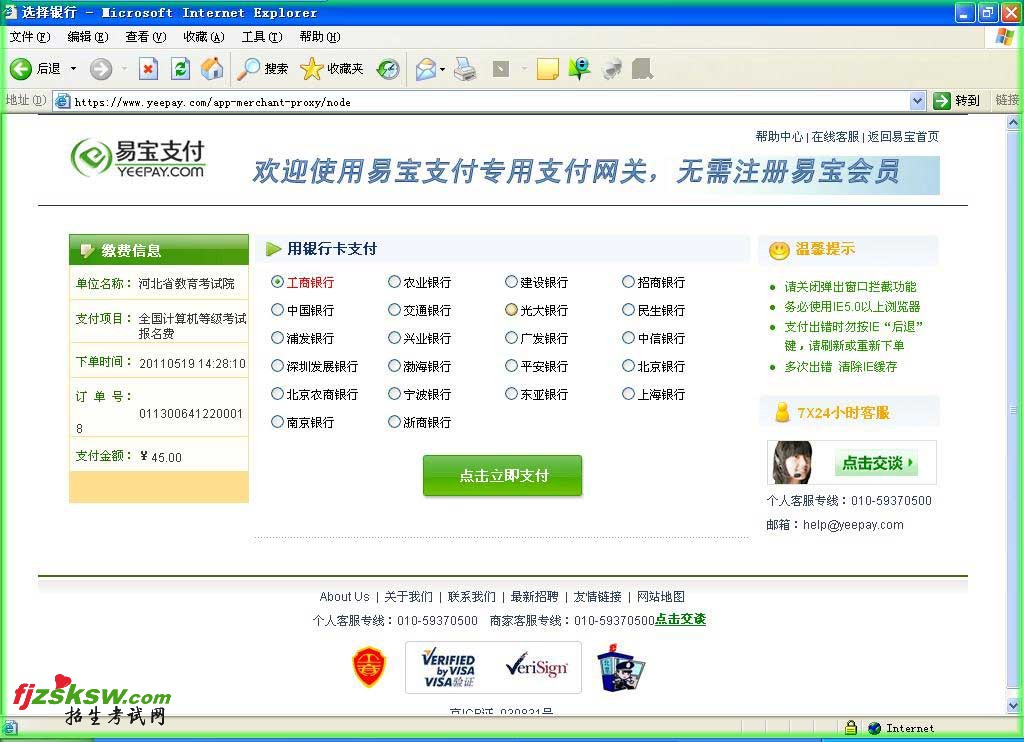The image size is (1024, 742).
Task: Click the Refresh page toolbar icon
Action: [180, 69]
